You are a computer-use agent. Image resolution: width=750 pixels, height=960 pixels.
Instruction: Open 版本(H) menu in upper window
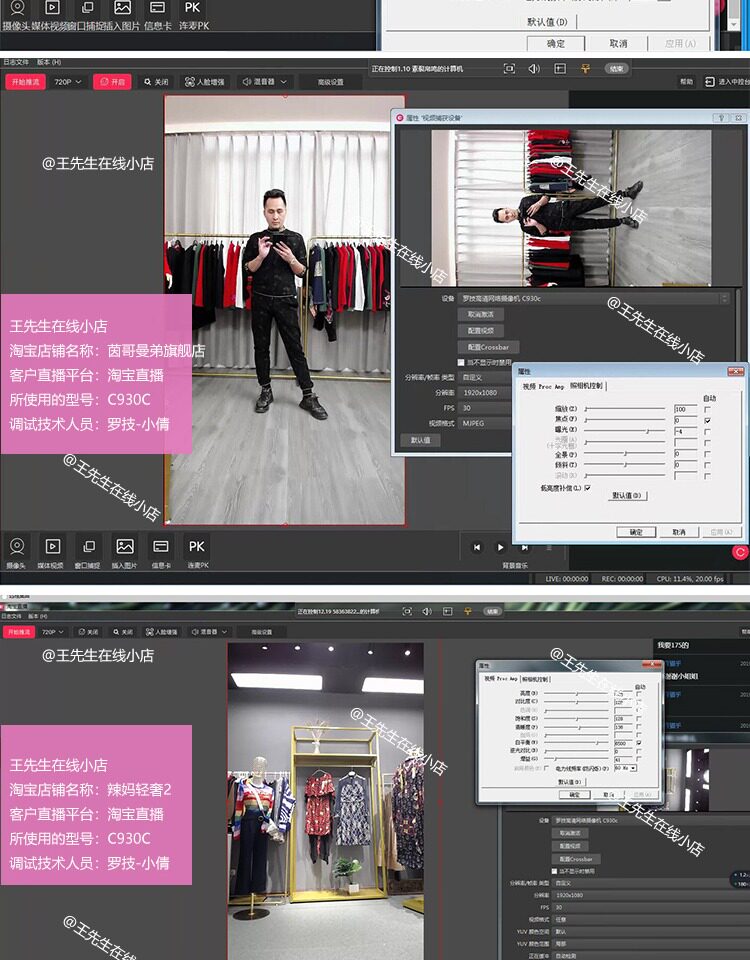[x=49, y=62]
